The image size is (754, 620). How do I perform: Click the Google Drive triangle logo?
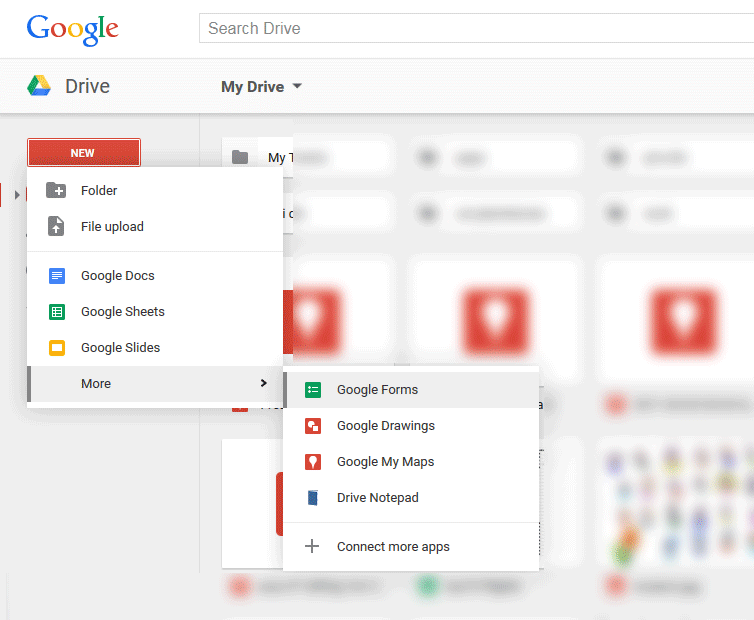(39, 86)
